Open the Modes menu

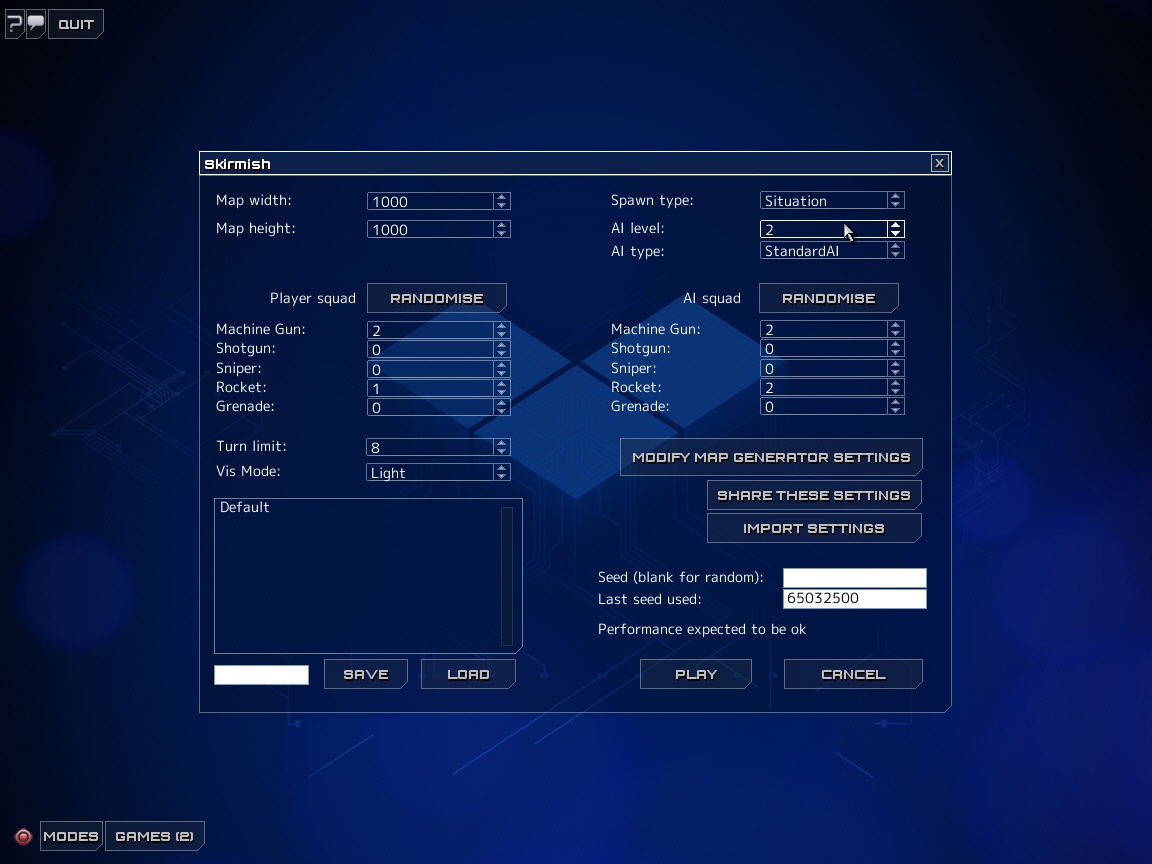[x=71, y=836]
